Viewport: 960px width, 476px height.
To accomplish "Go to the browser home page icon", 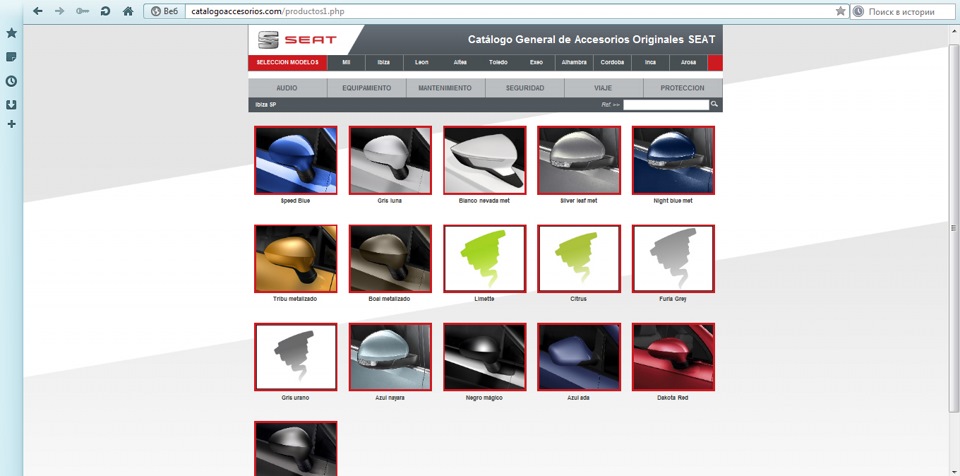I will tap(128, 11).
